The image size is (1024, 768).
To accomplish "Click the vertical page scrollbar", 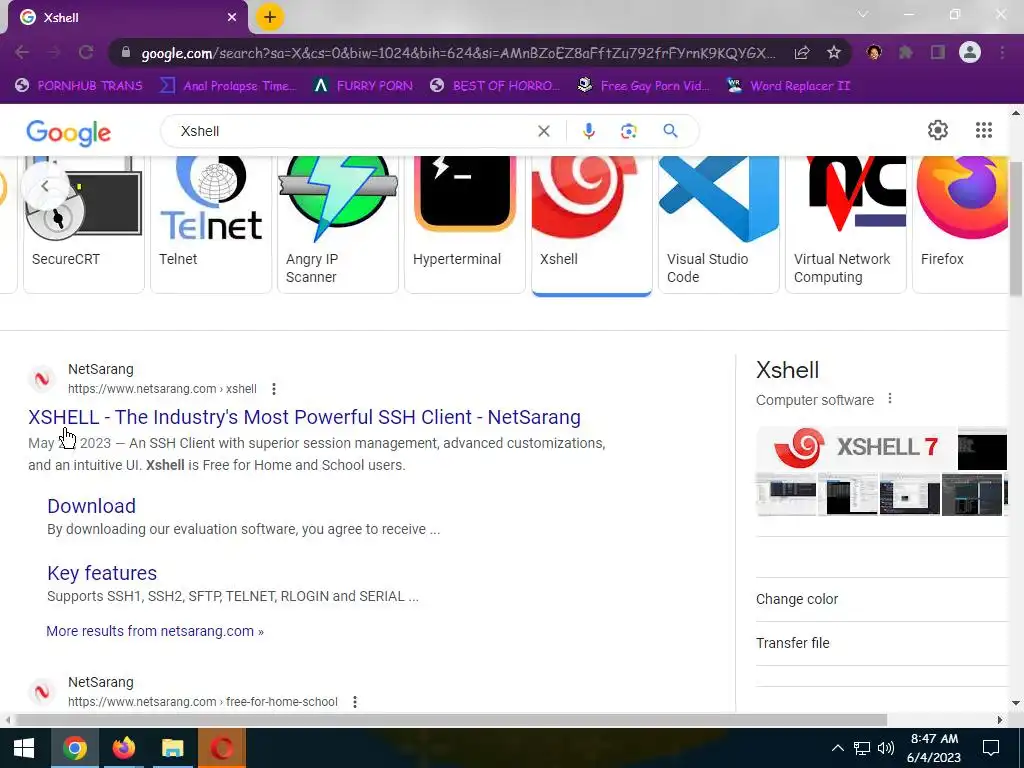I will pyautogui.click(x=1016, y=229).
